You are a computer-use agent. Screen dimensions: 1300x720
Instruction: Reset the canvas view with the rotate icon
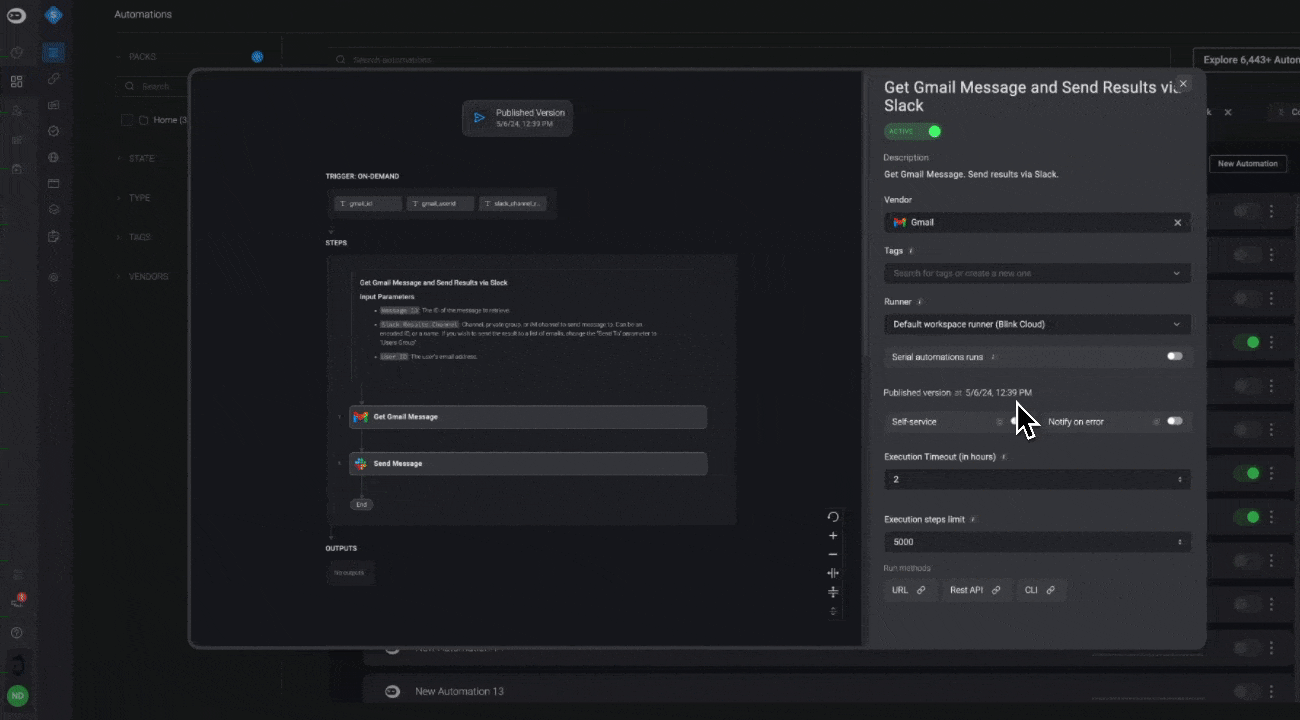[833, 516]
